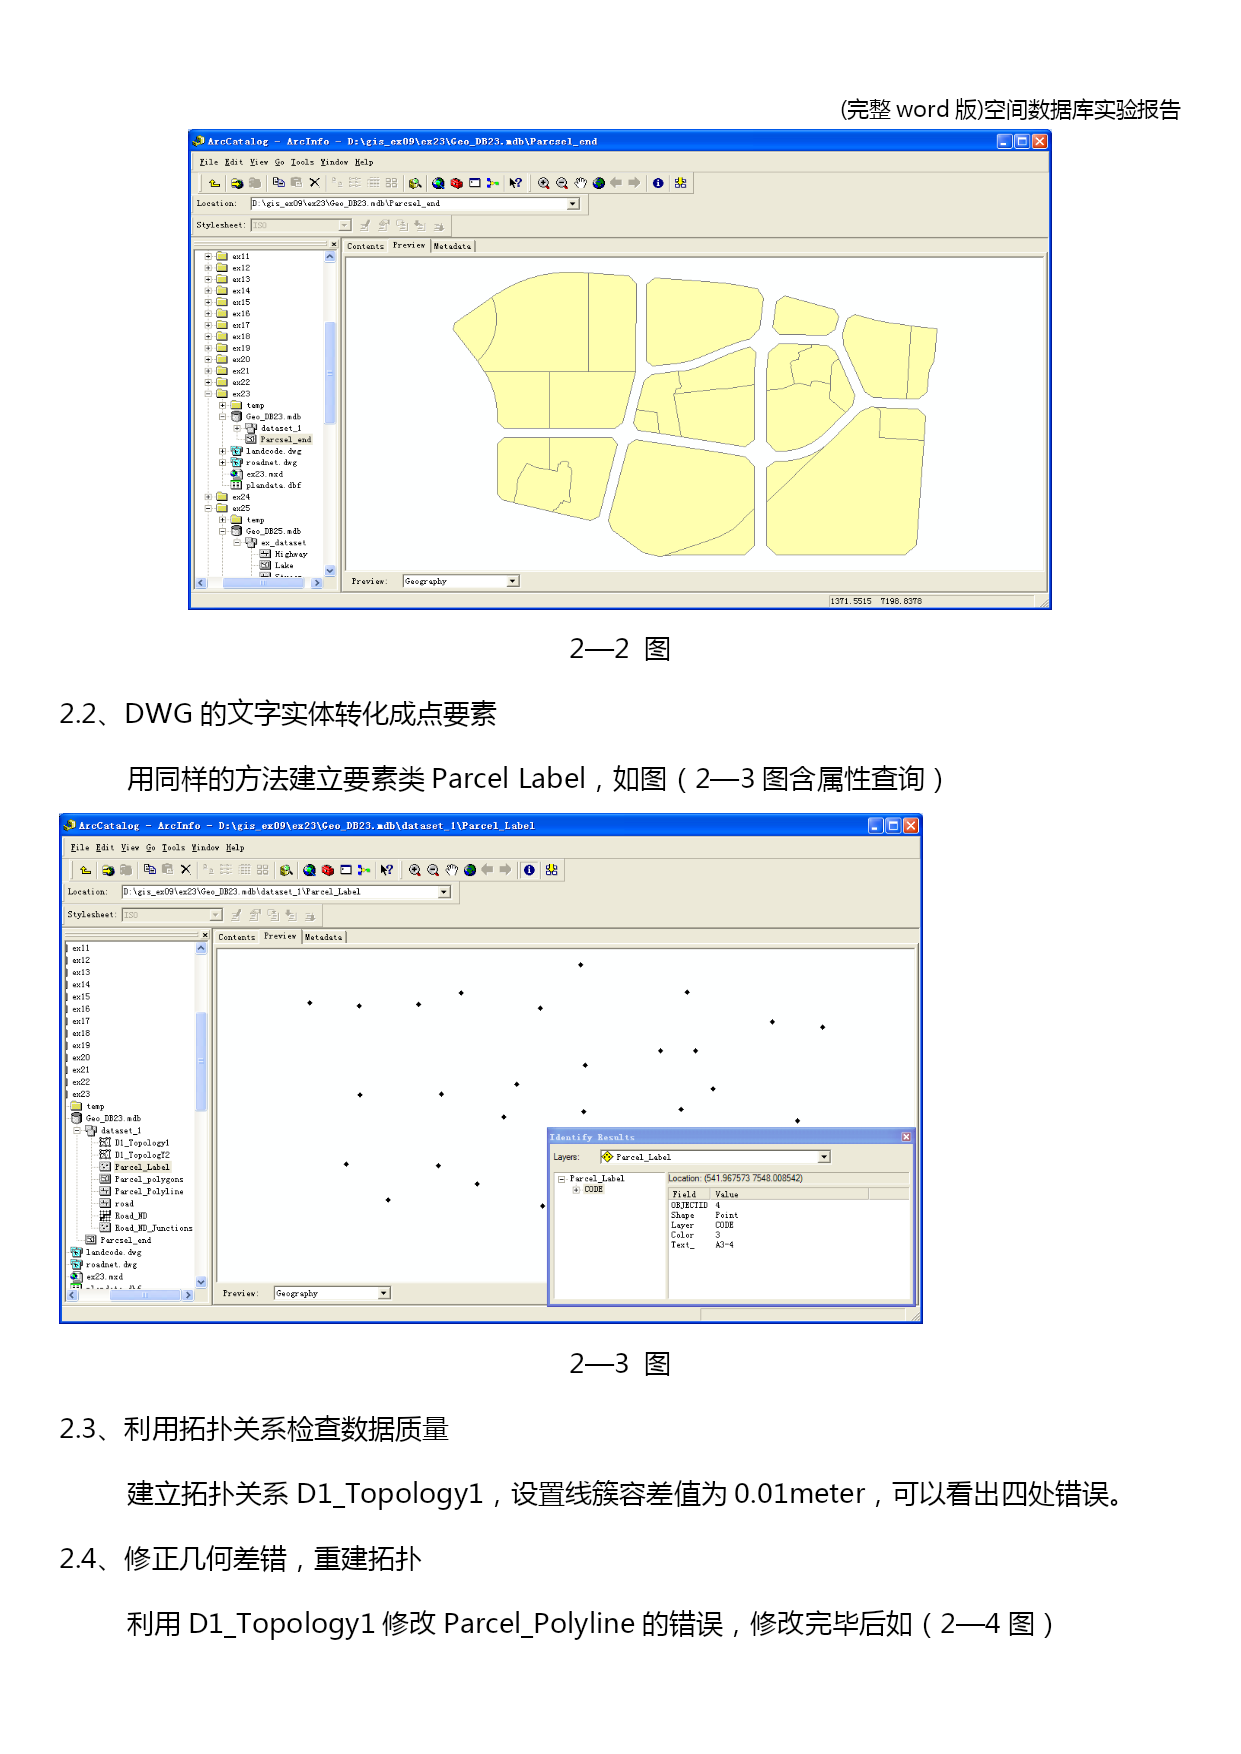The width and height of the screenshot is (1241, 1754).
Task: Open View menu in Parcel_Label window
Action: coord(130,848)
